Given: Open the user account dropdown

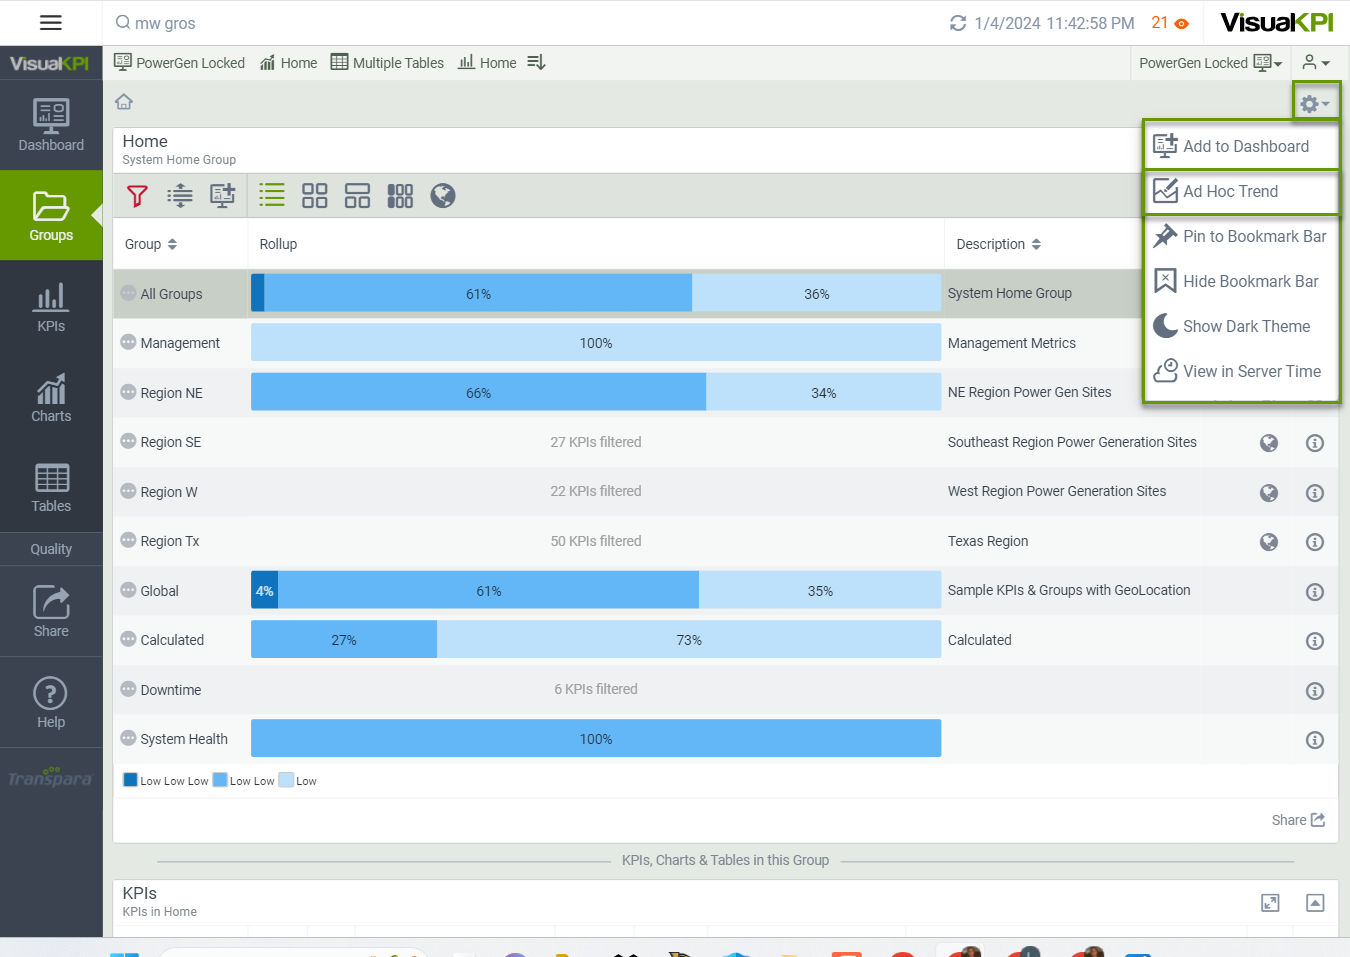Looking at the screenshot, I should point(1316,63).
